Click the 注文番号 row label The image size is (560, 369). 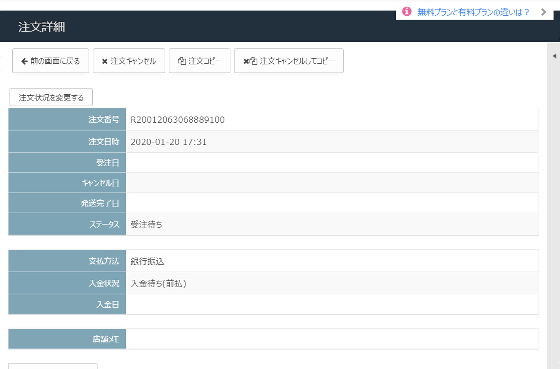tap(104, 119)
